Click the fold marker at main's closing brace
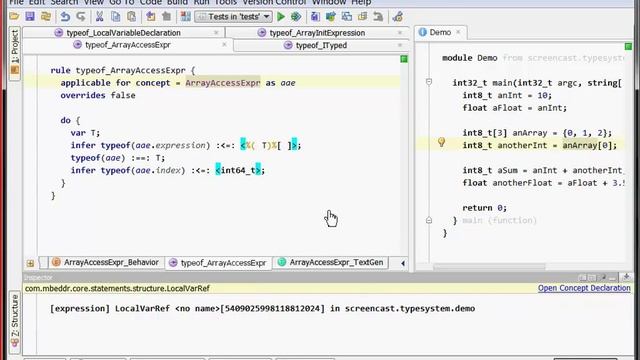The width and height of the screenshot is (640, 360). tap(429, 220)
